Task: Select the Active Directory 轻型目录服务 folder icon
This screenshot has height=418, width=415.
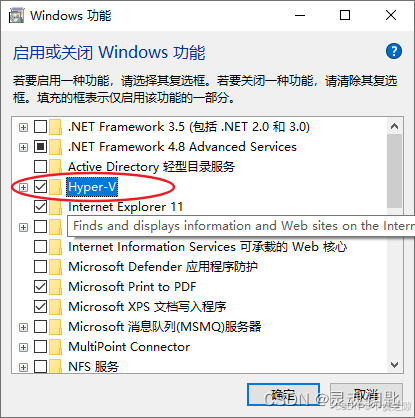Action: [56, 167]
